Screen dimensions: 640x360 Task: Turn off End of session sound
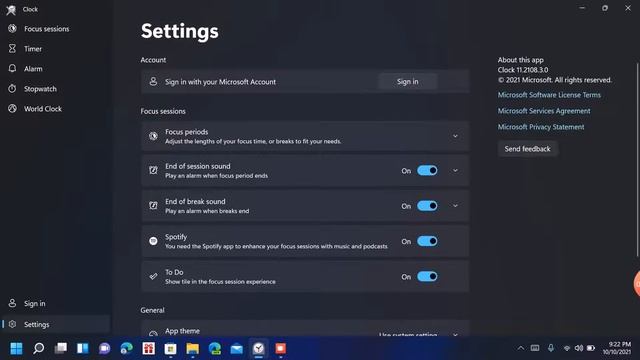[427, 171]
